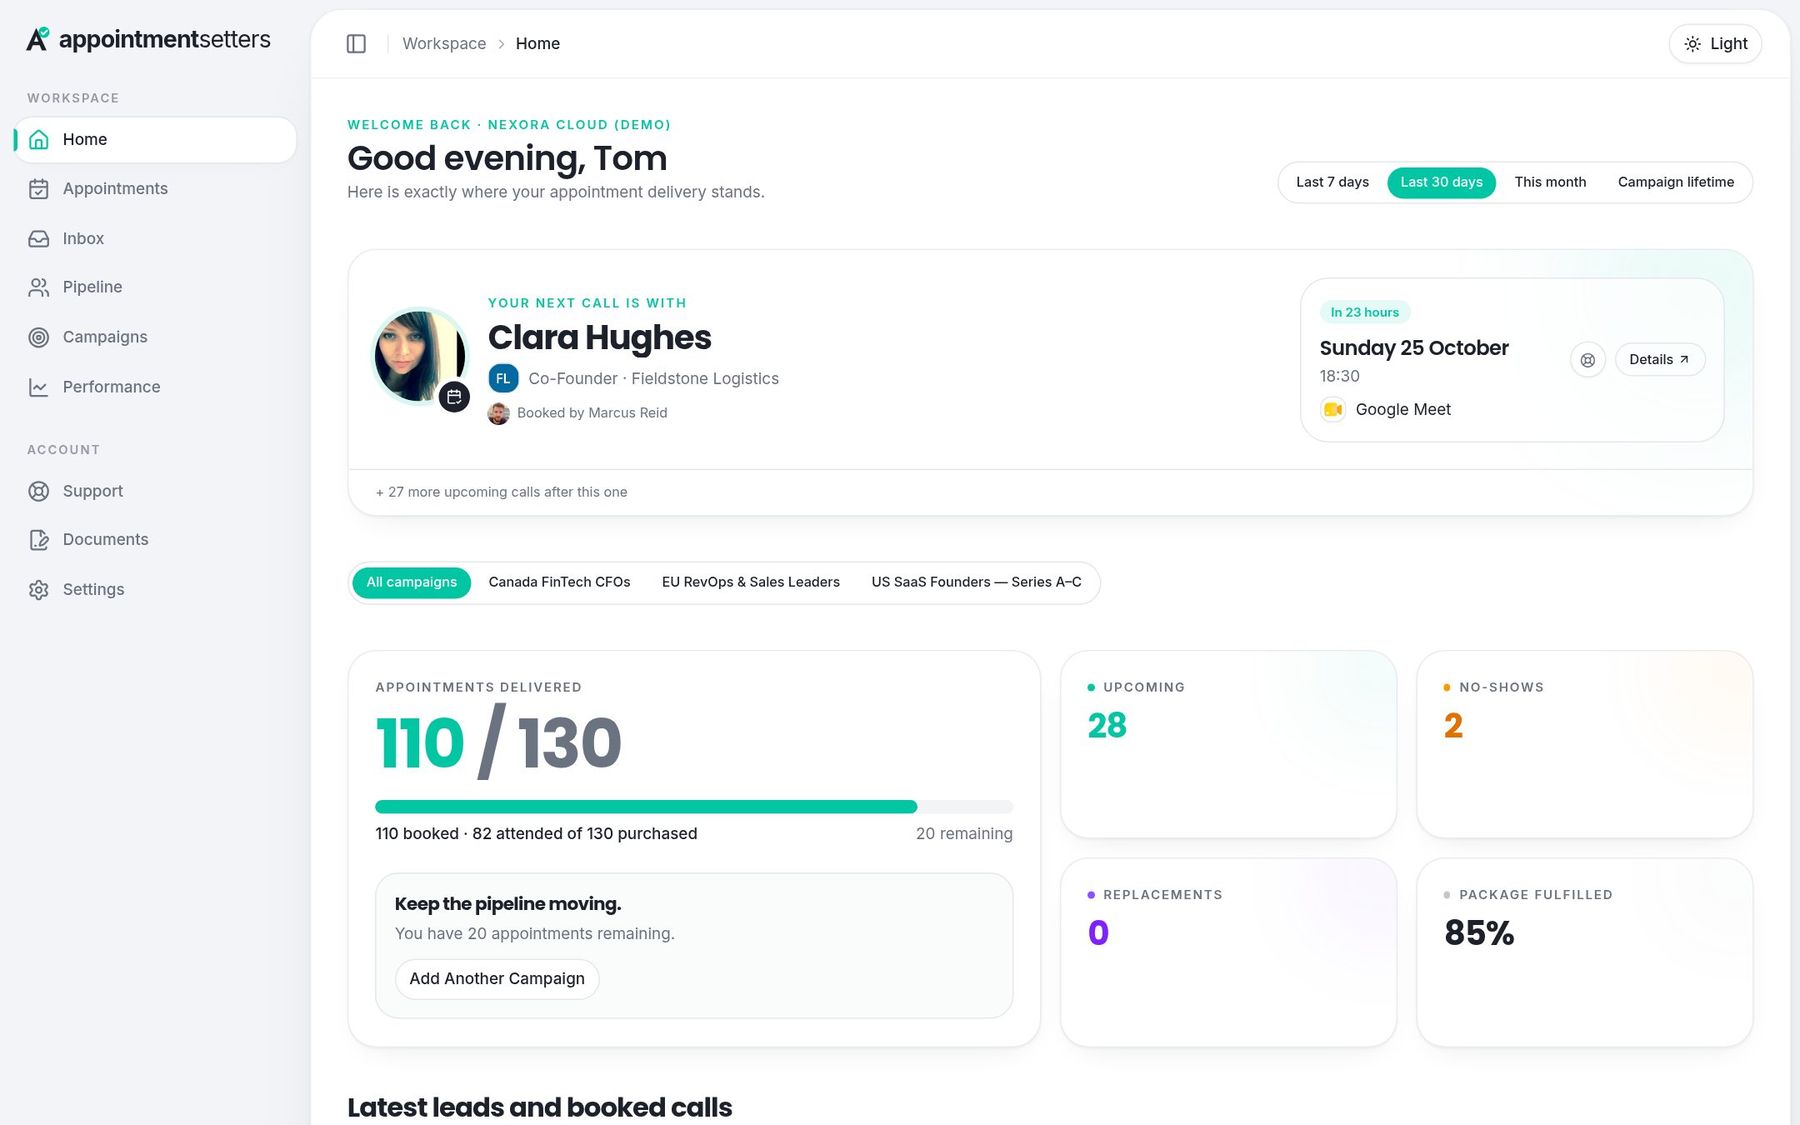
Task: Click the lifebuoy icon beside Details button
Action: [1588, 360]
